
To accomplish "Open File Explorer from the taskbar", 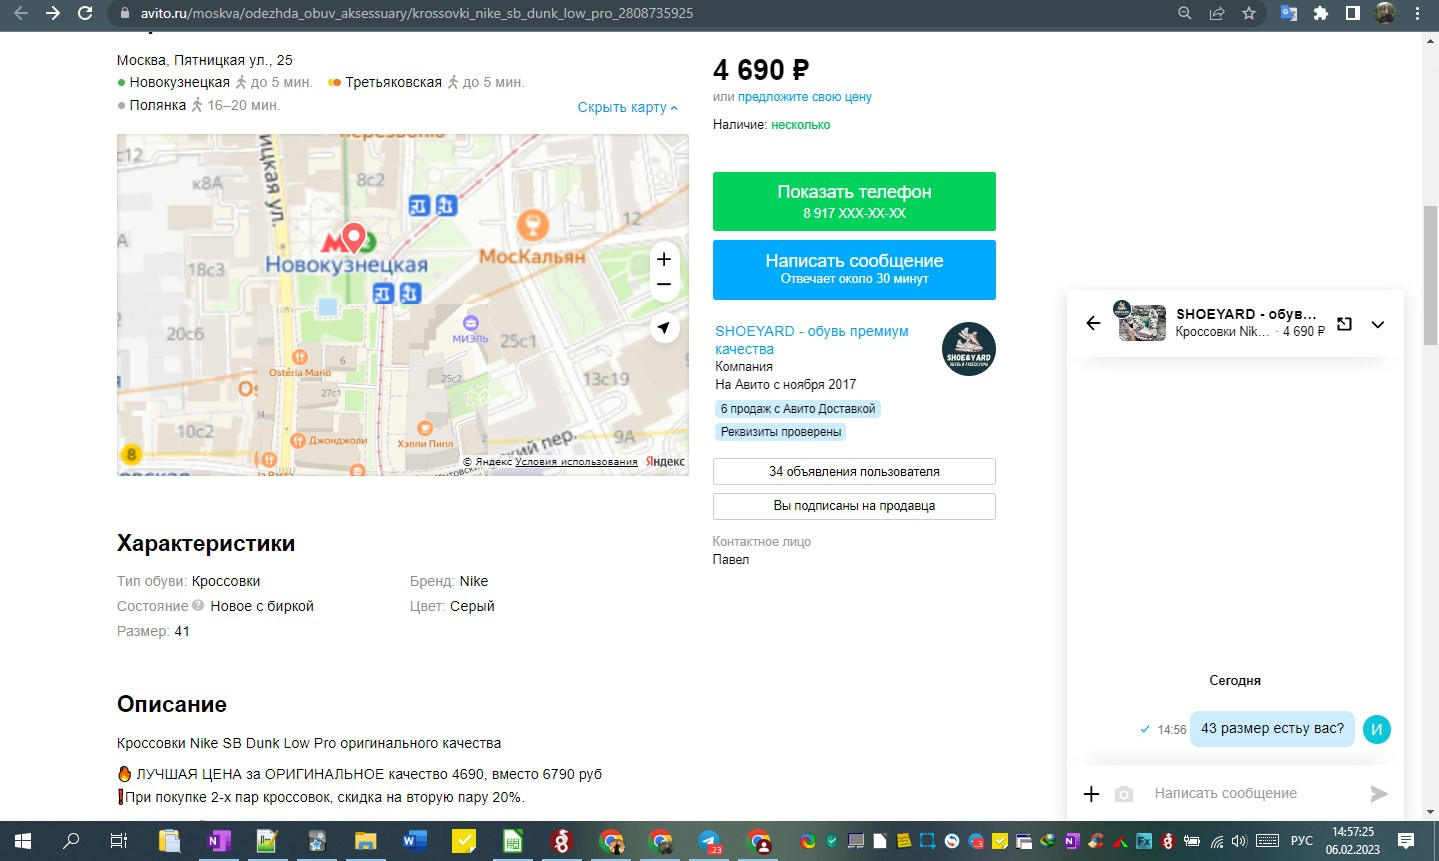I will pyautogui.click(x=365, y=841).
